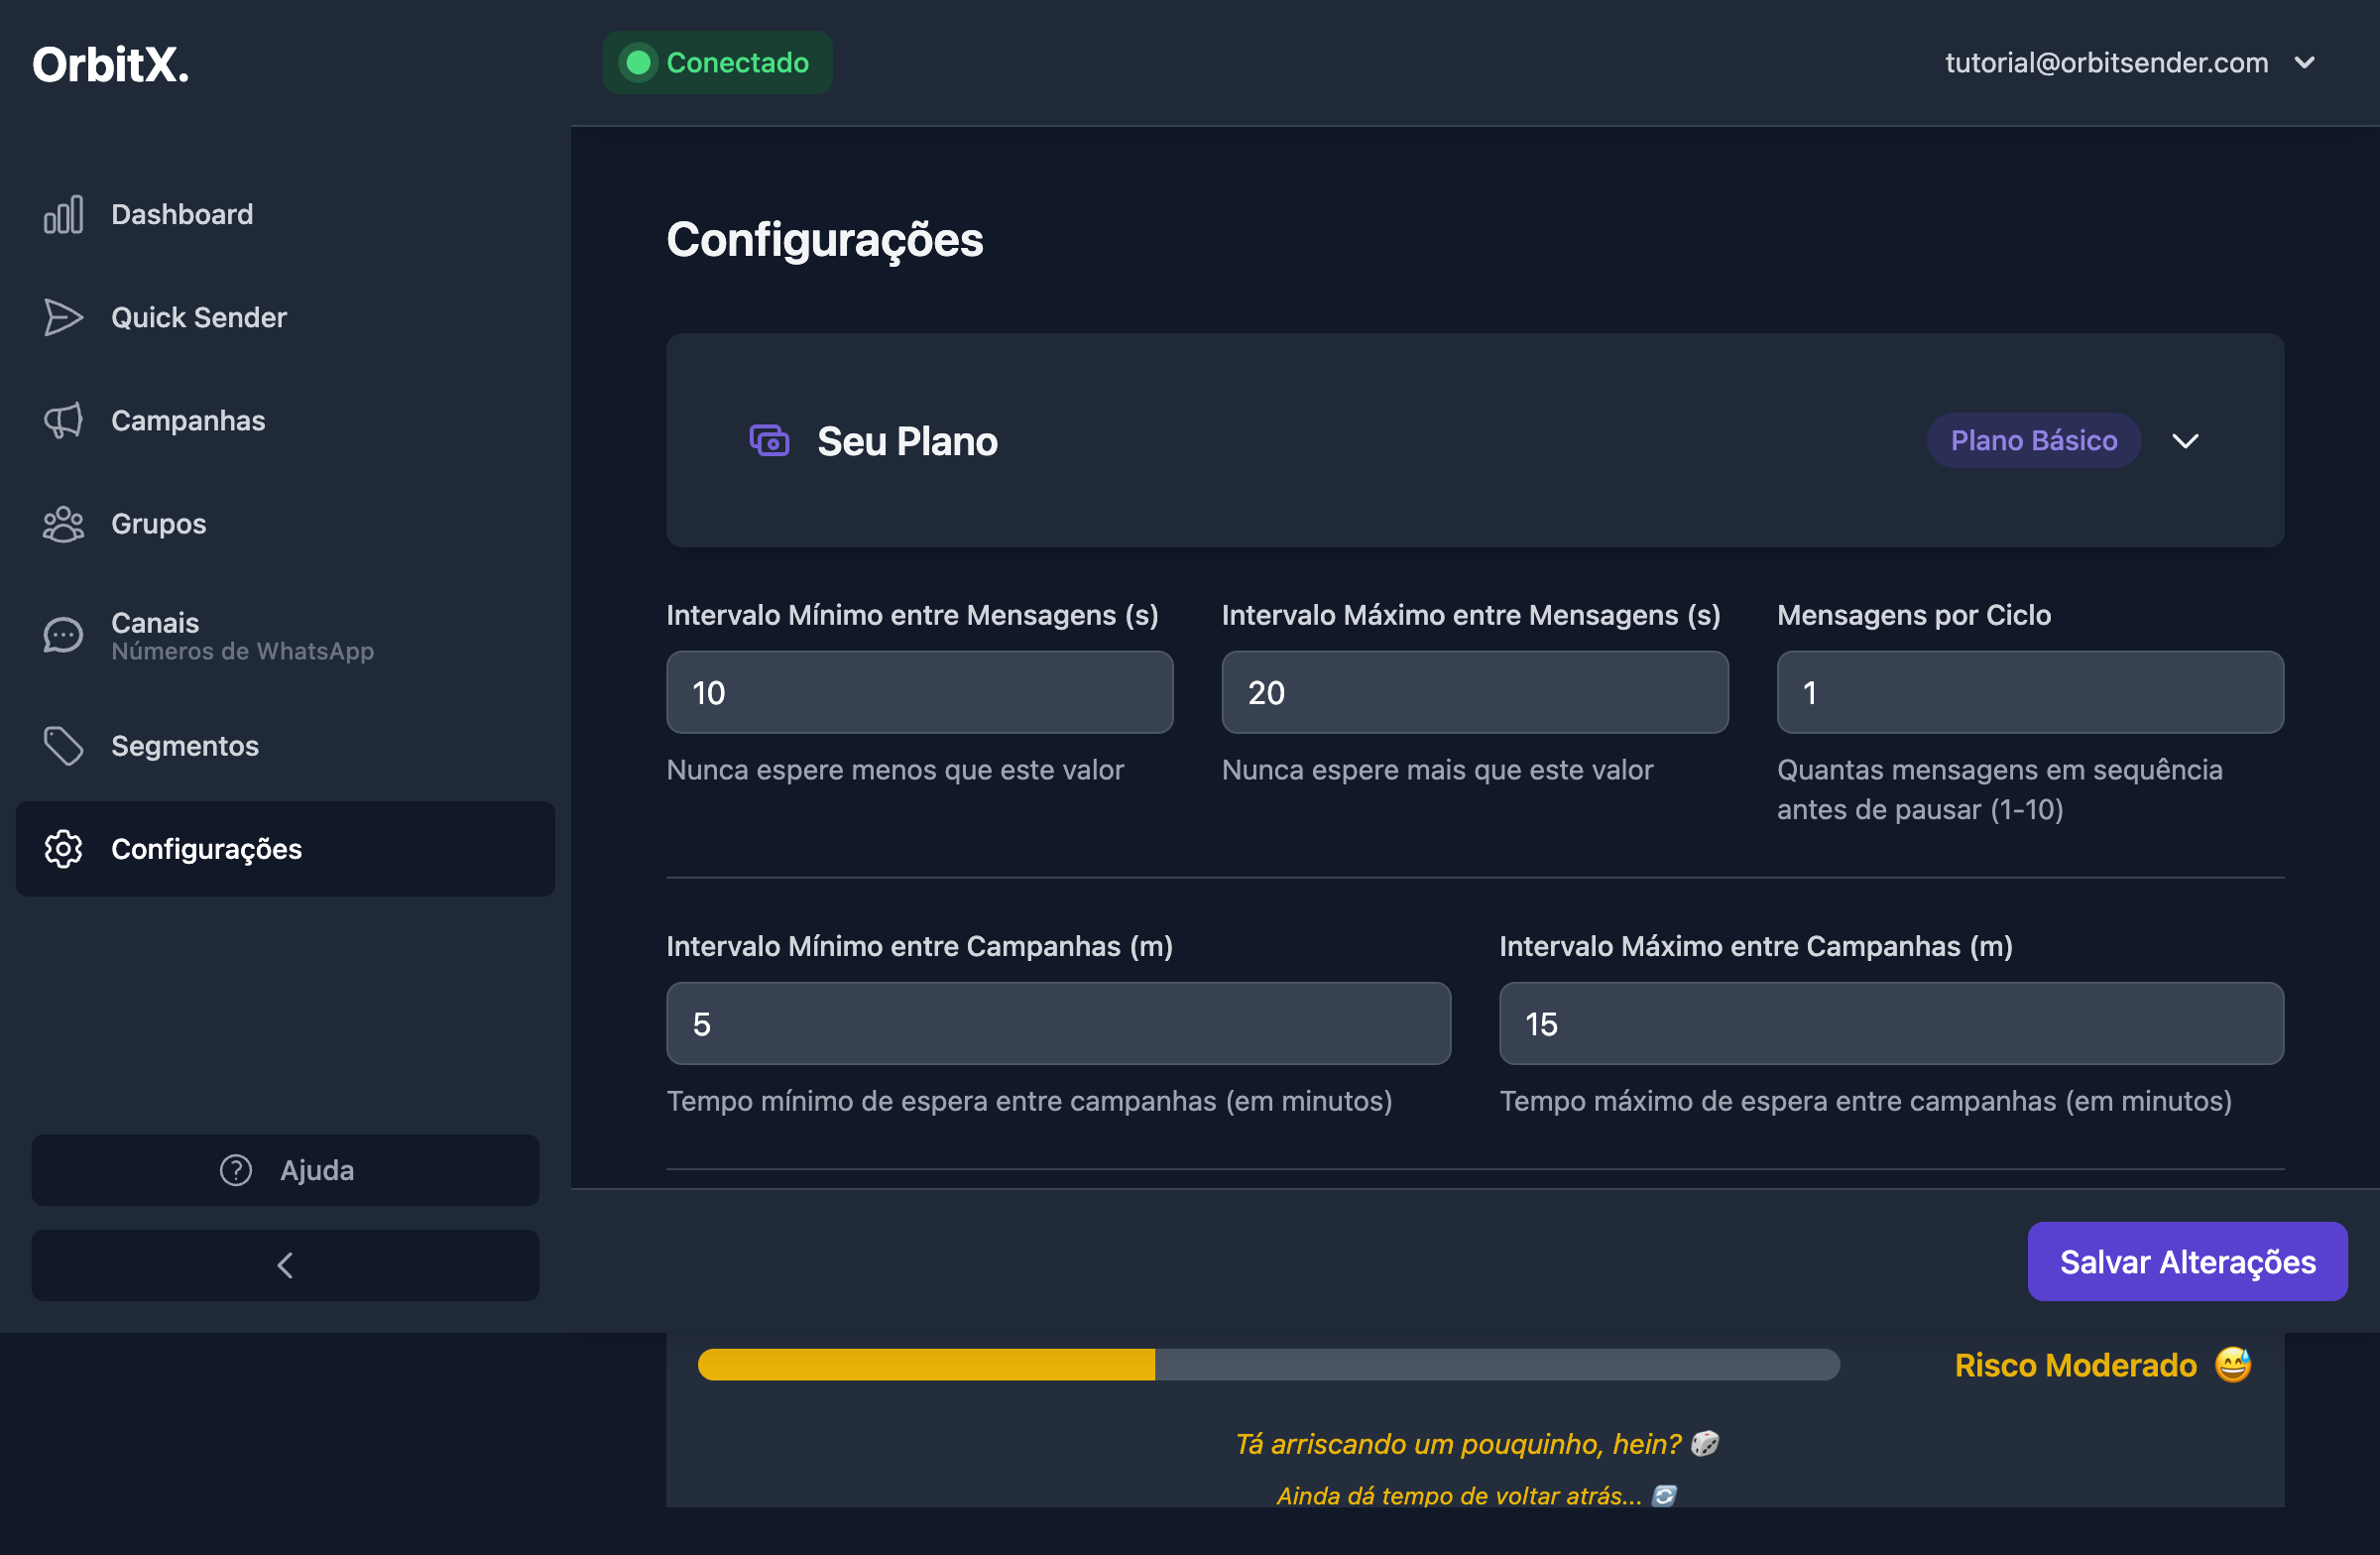Select the Segmentos tag icon
2380x1555 pixels.
[x=63, y=746]
